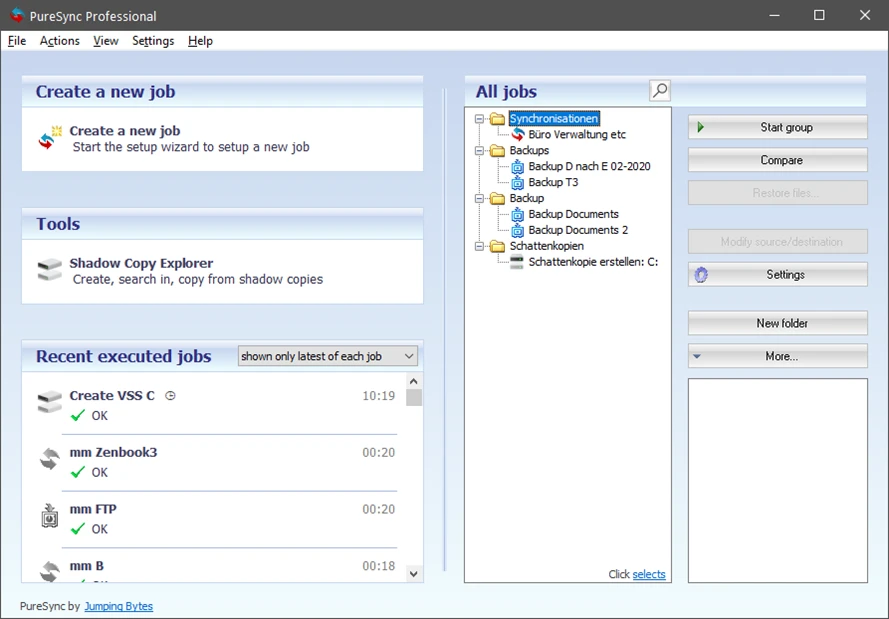
Task: Select the Büro Verwaltung etc job
Action: pos(577,134)
